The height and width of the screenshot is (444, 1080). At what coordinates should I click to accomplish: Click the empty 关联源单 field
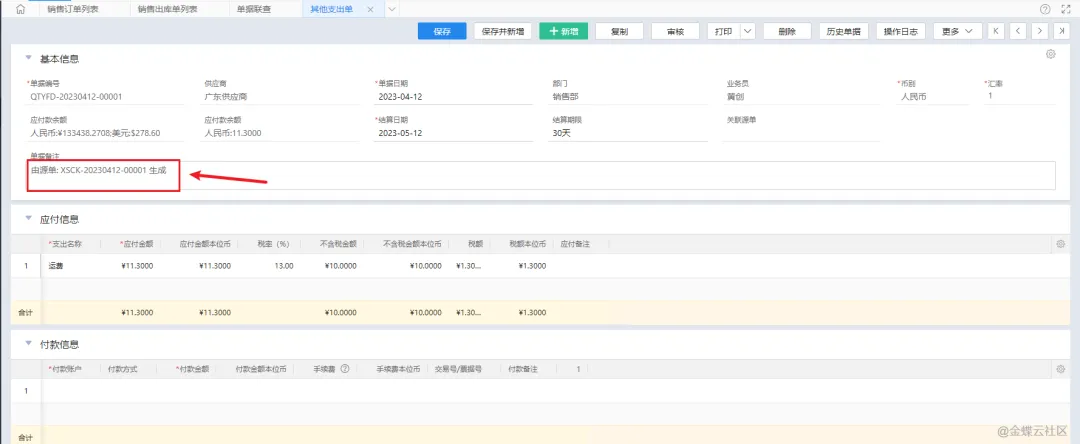[x=803, y=133]
